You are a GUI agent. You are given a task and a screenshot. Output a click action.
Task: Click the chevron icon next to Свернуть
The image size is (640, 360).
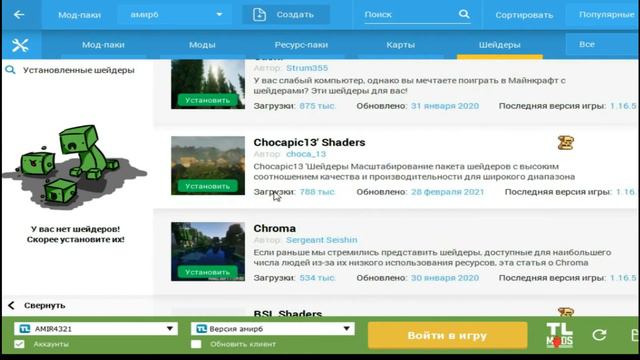(11, 305)
